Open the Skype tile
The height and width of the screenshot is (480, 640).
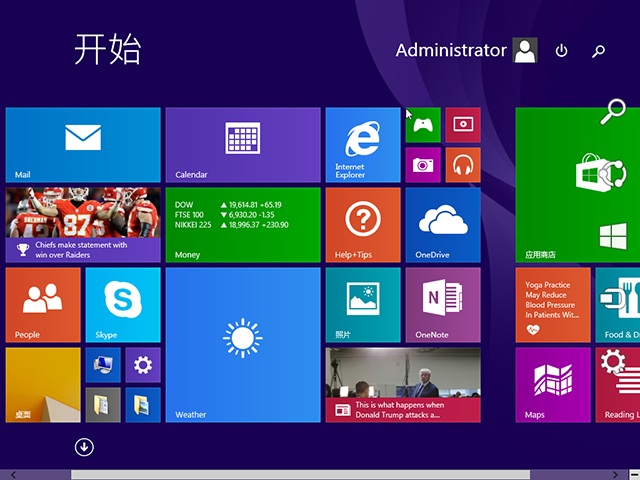pos(123,305)
